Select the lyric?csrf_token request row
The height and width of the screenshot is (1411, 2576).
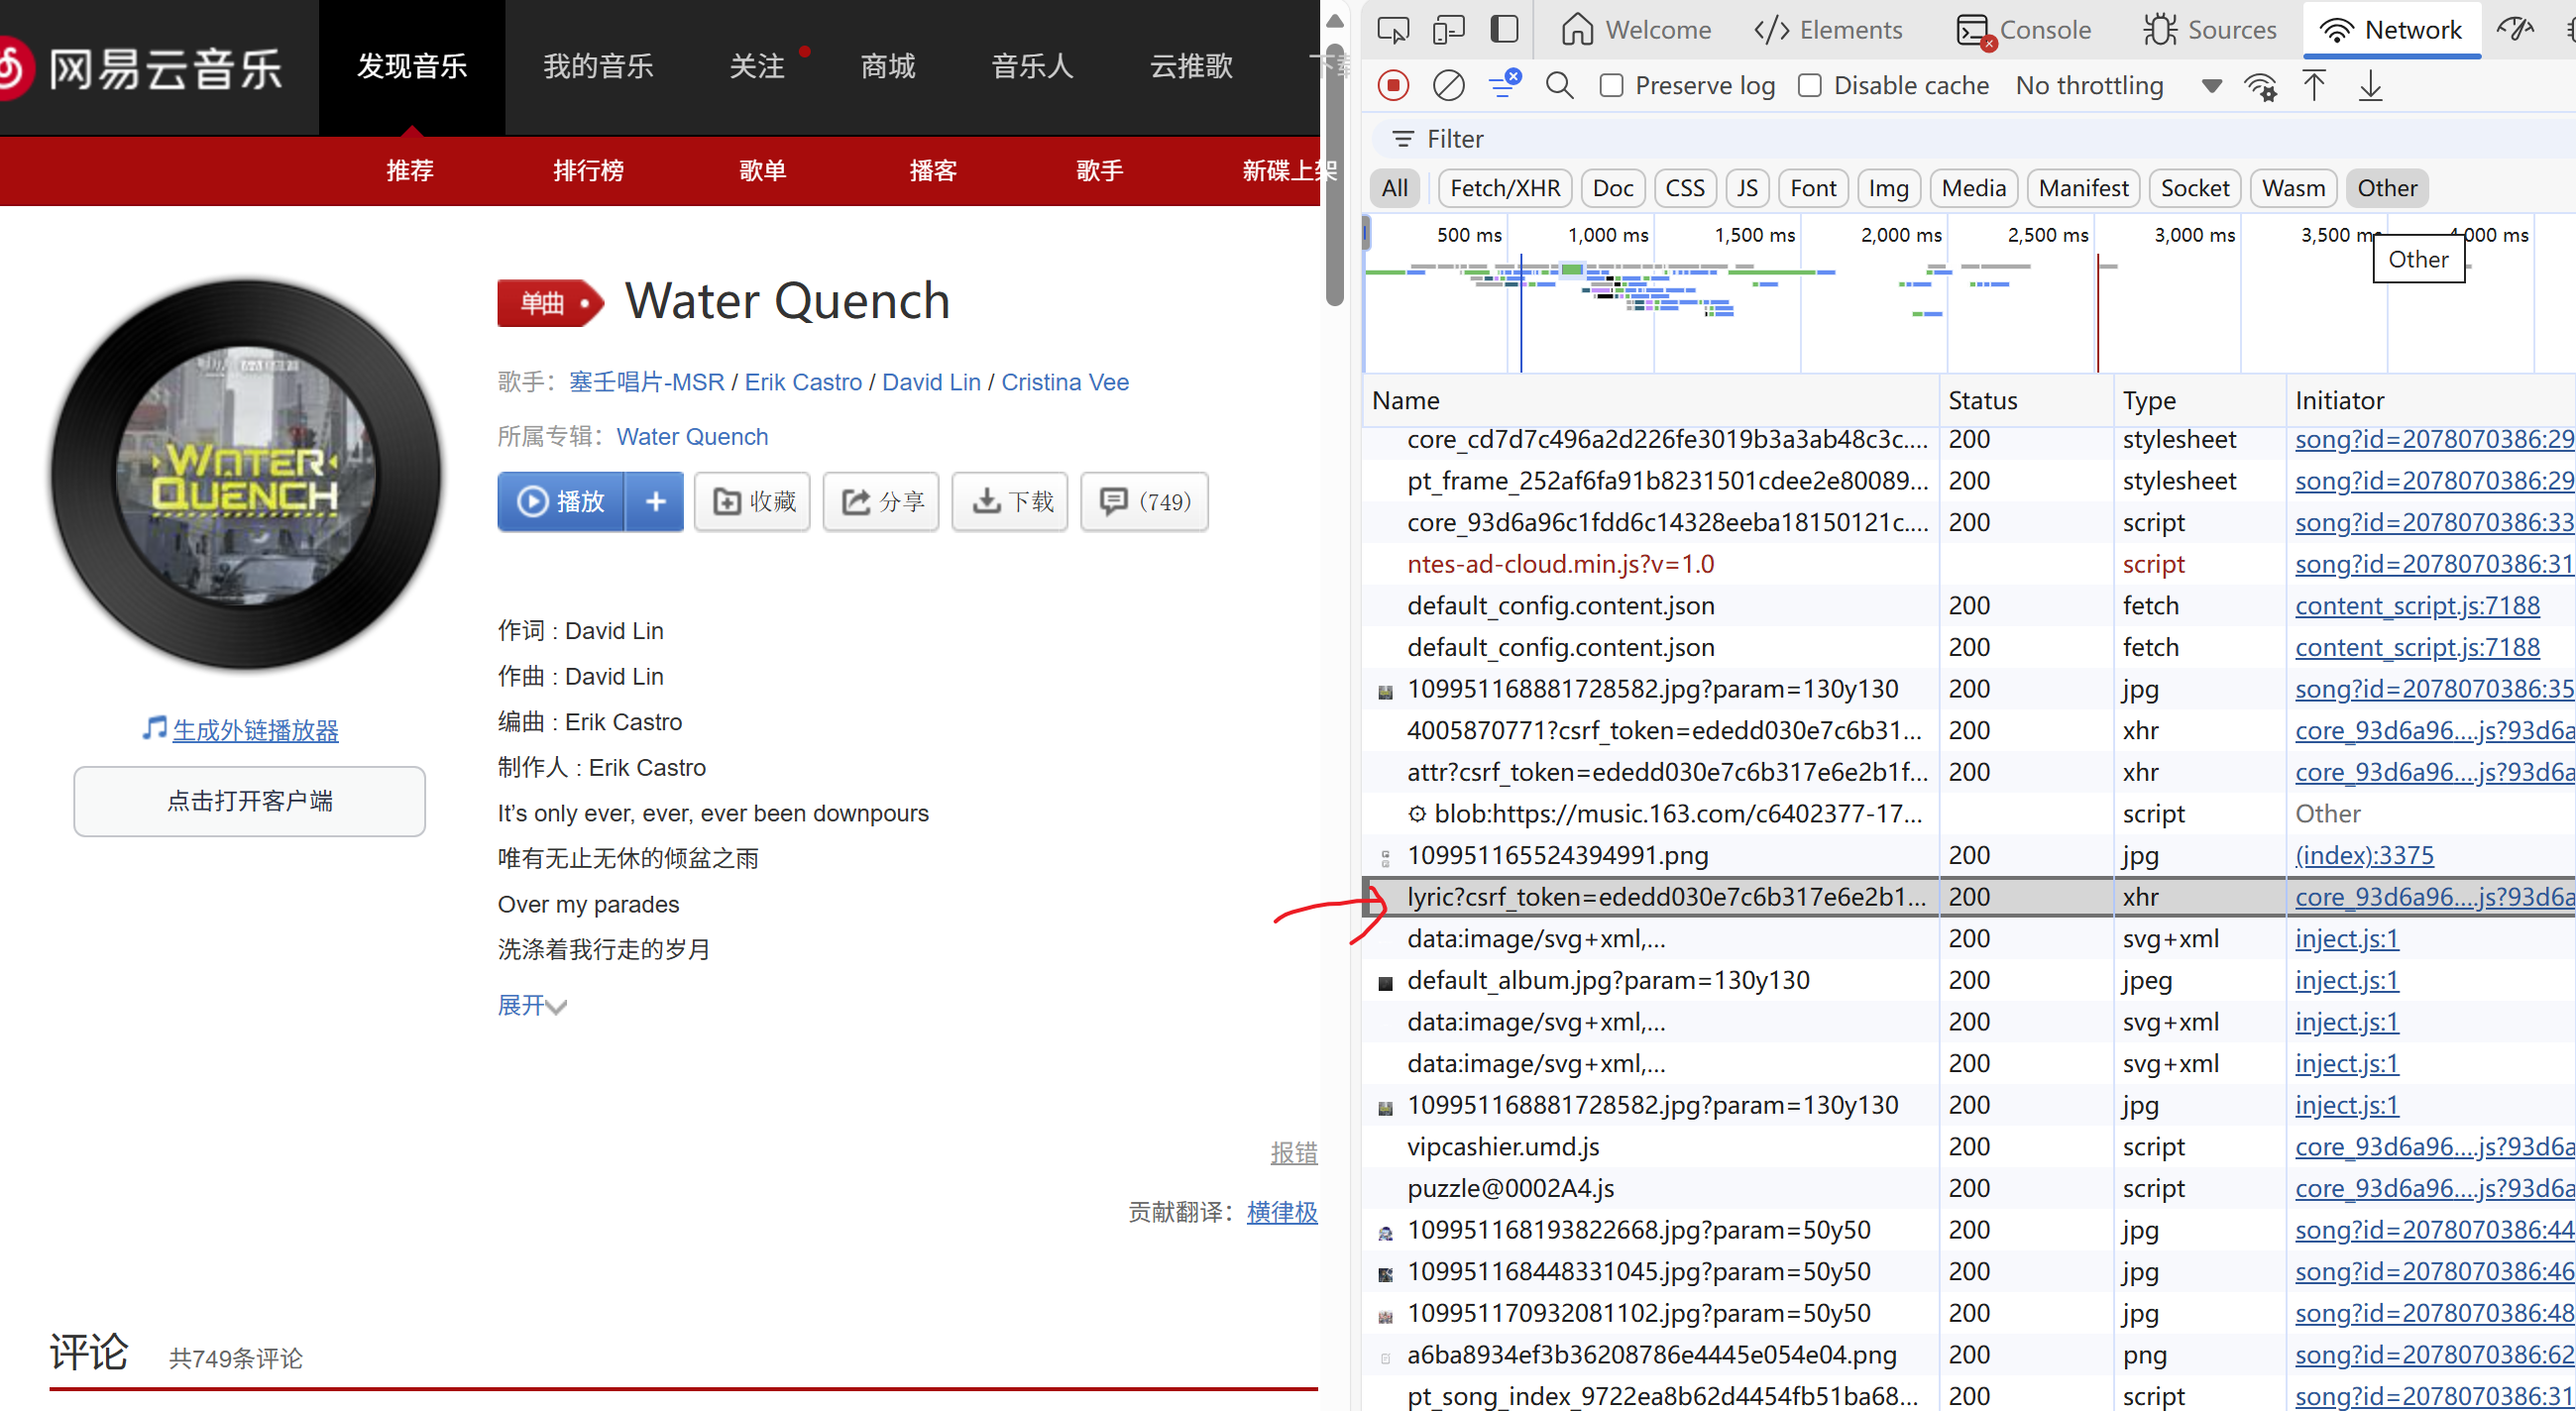(x=1665, y=897)
